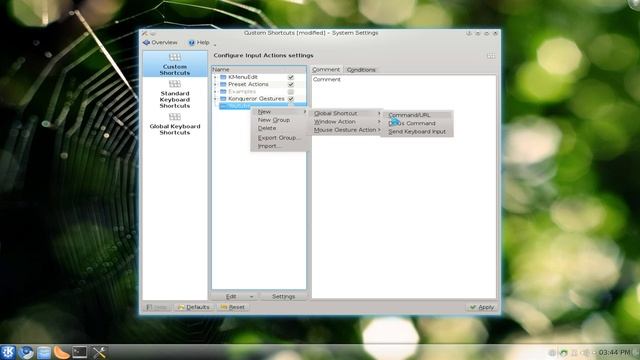Viewport: 640px width, 360px height.
Task: Open the file manager from the panel
Action: (44, 352)
